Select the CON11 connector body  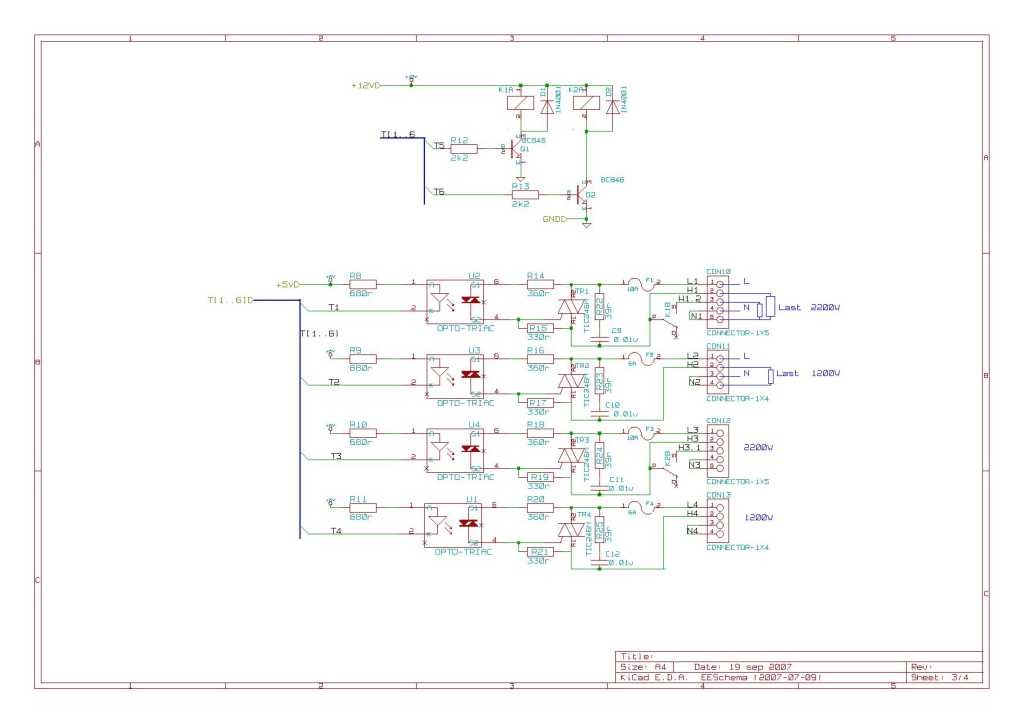pos(718,372)
